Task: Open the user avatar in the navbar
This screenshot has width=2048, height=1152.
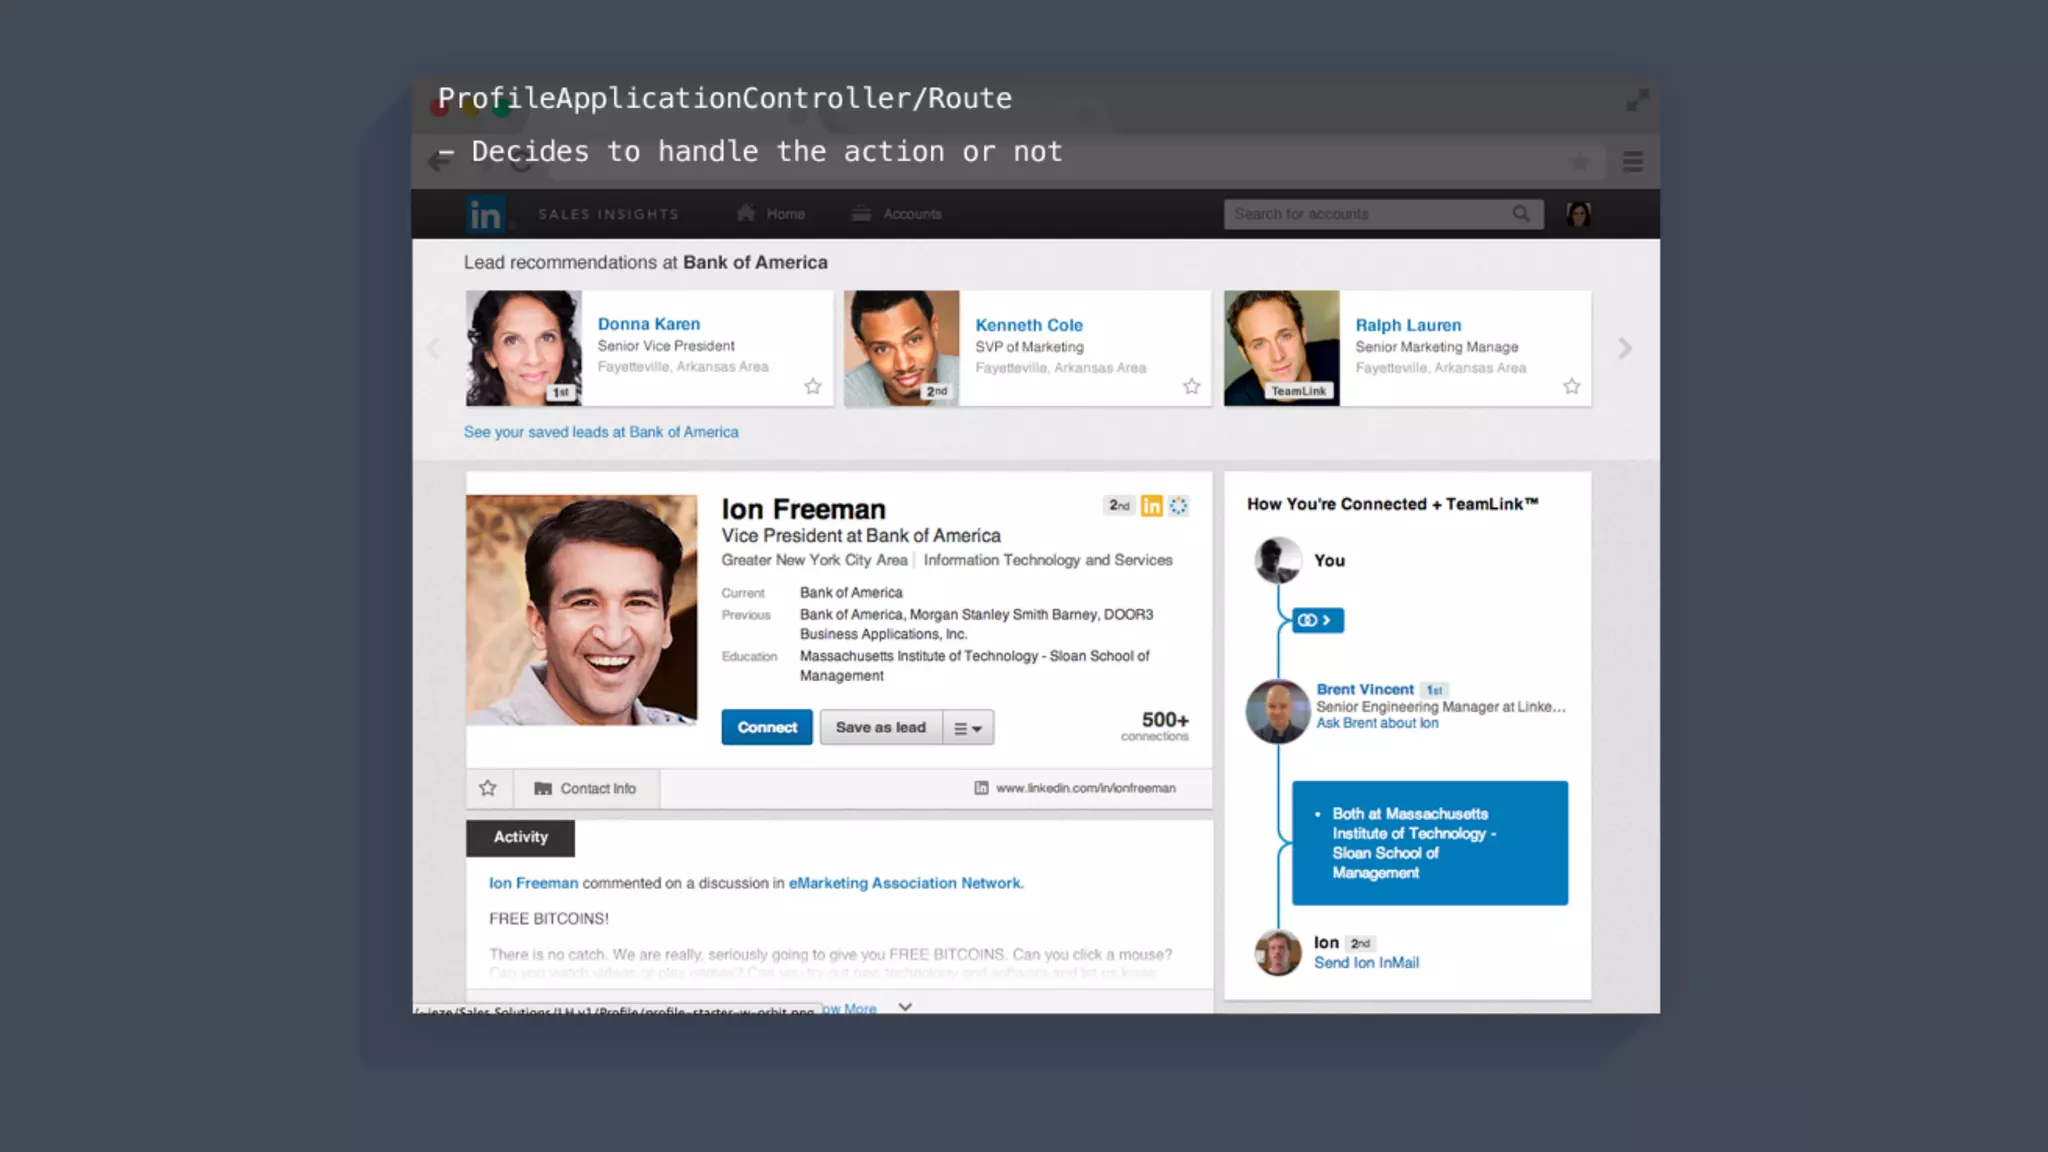Action: [1579, 214]
